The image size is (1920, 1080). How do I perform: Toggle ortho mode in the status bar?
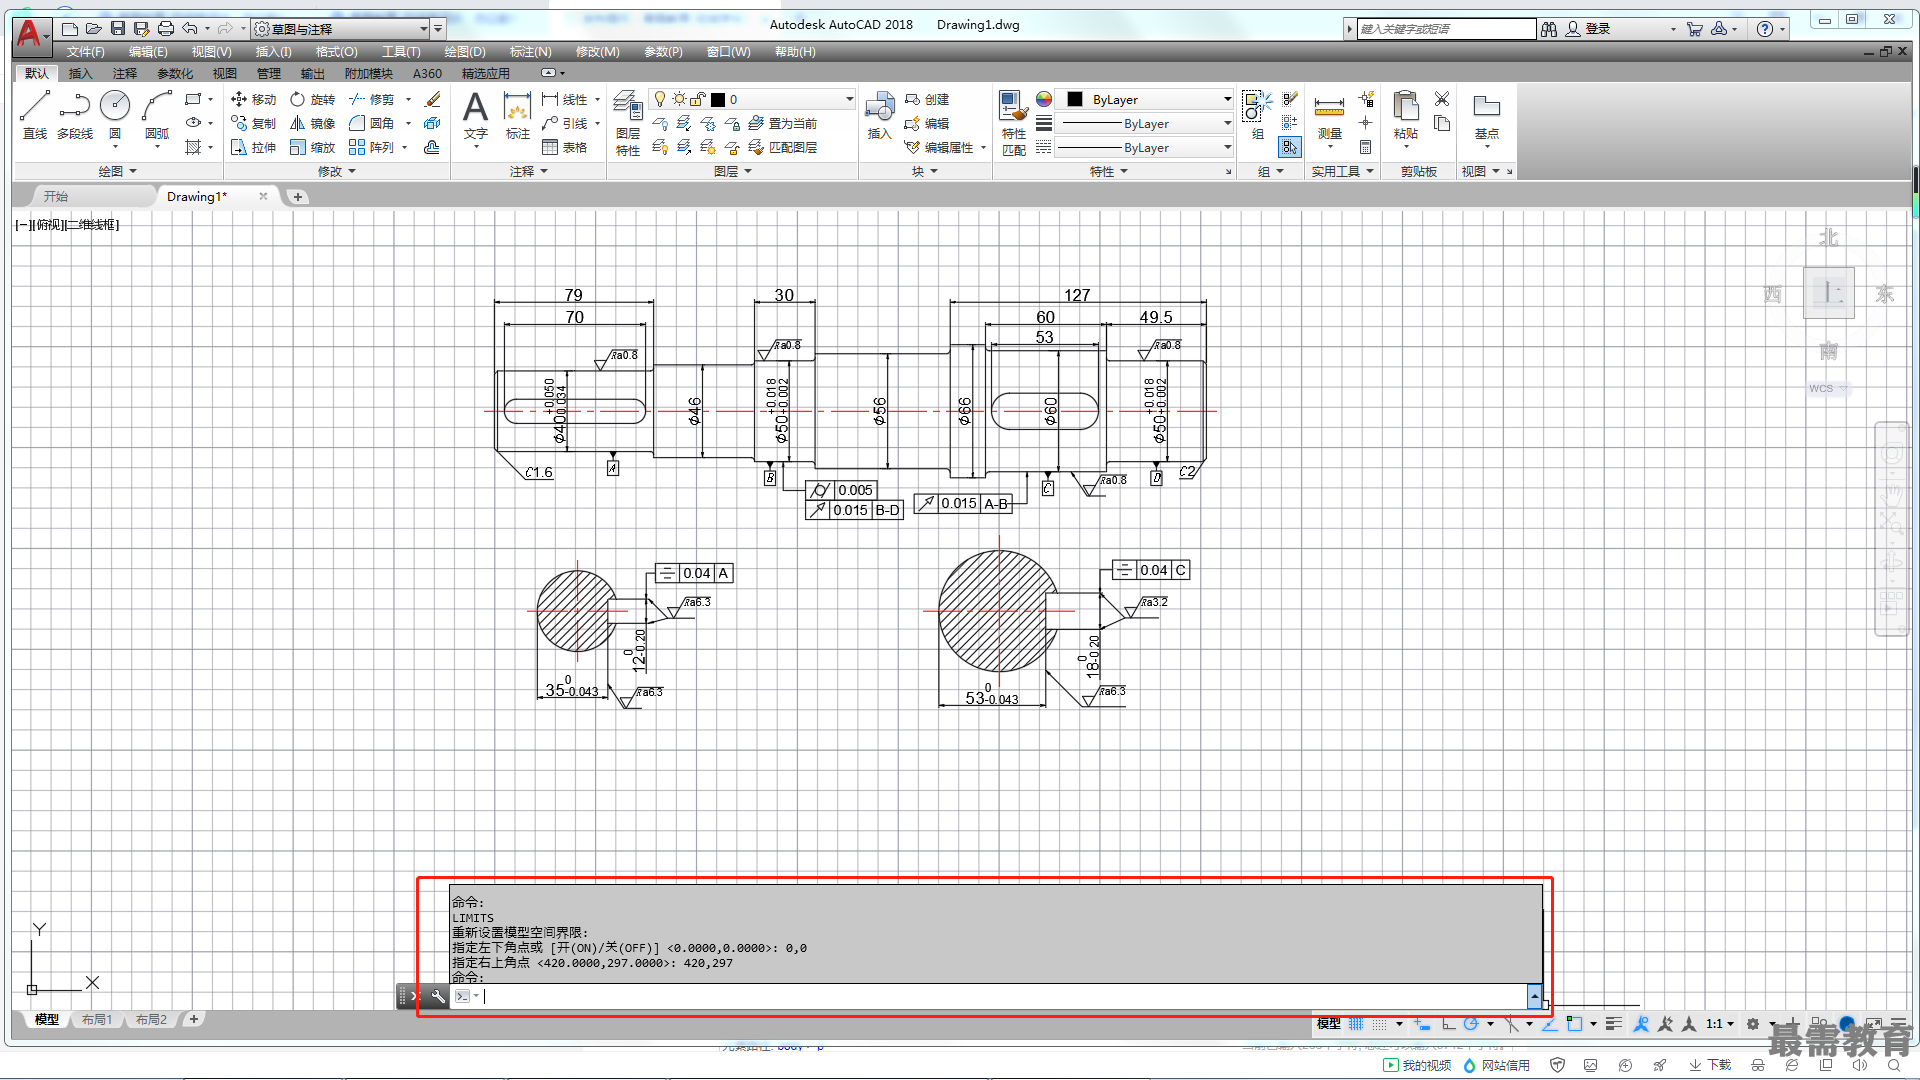pos(1448,1024)
